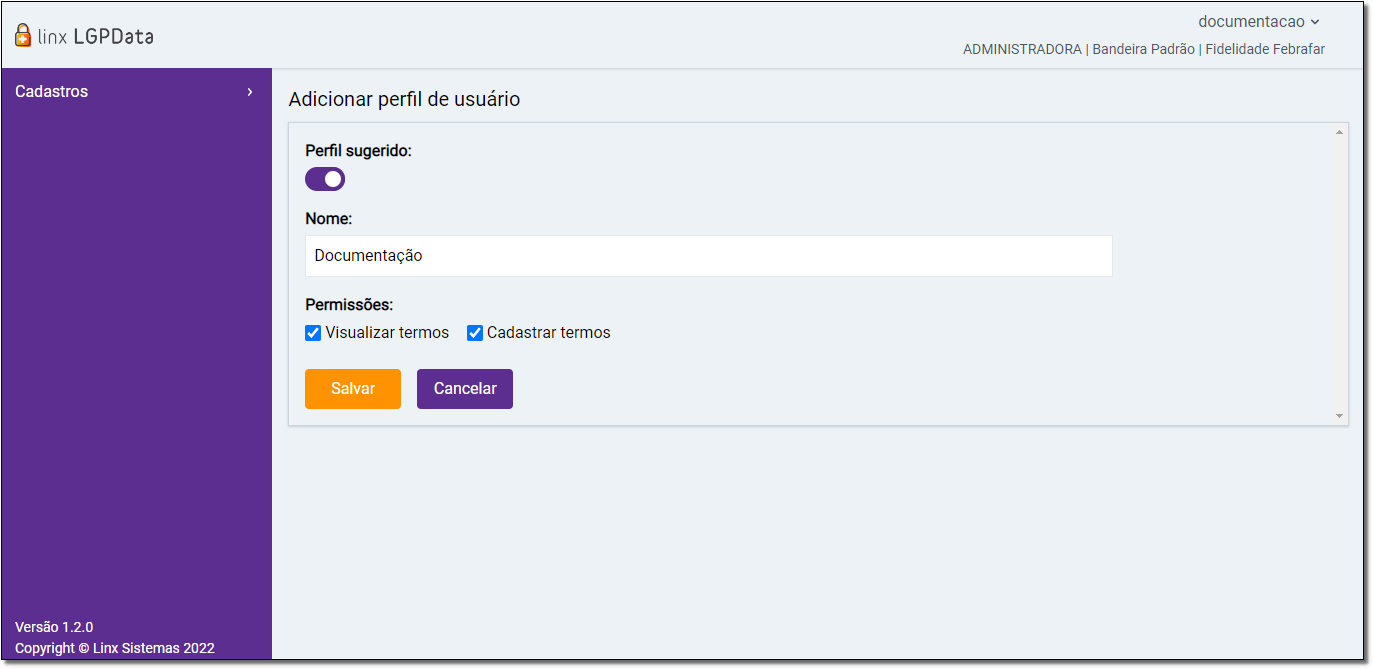Toggle off the Perfil sugerido switch
Image resolution: width=1373 pixels, height=669 pixels.
(x=325, y=179)
